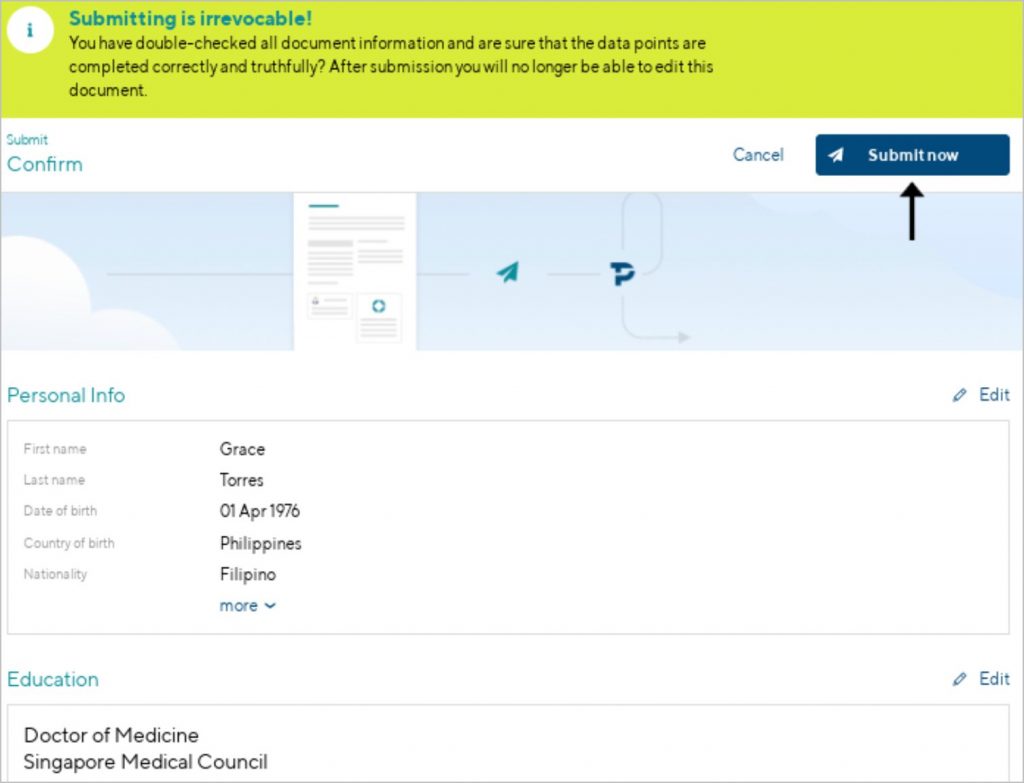Select the first name value Grace
1024x783 pixels.
coord(242,449)
